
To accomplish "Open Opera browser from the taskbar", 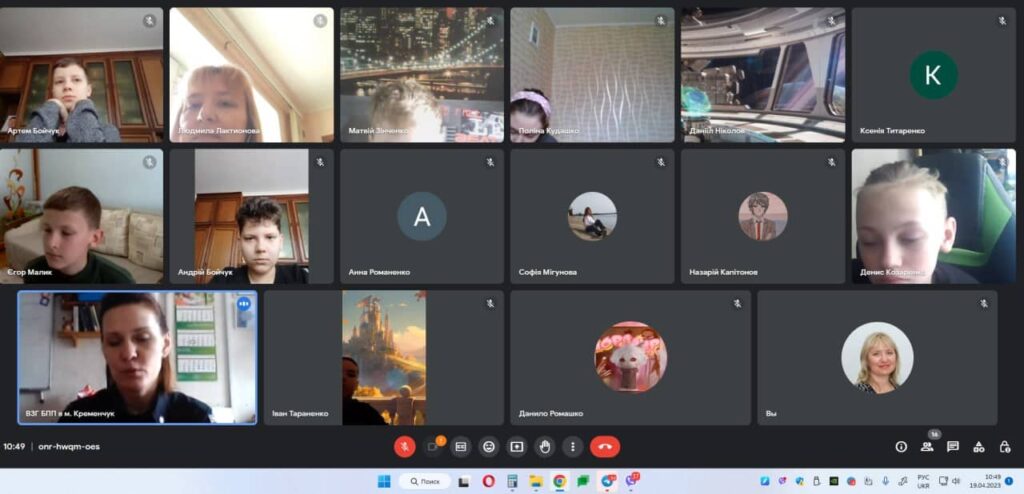I will pyautogui.click(x=489, y=481).
